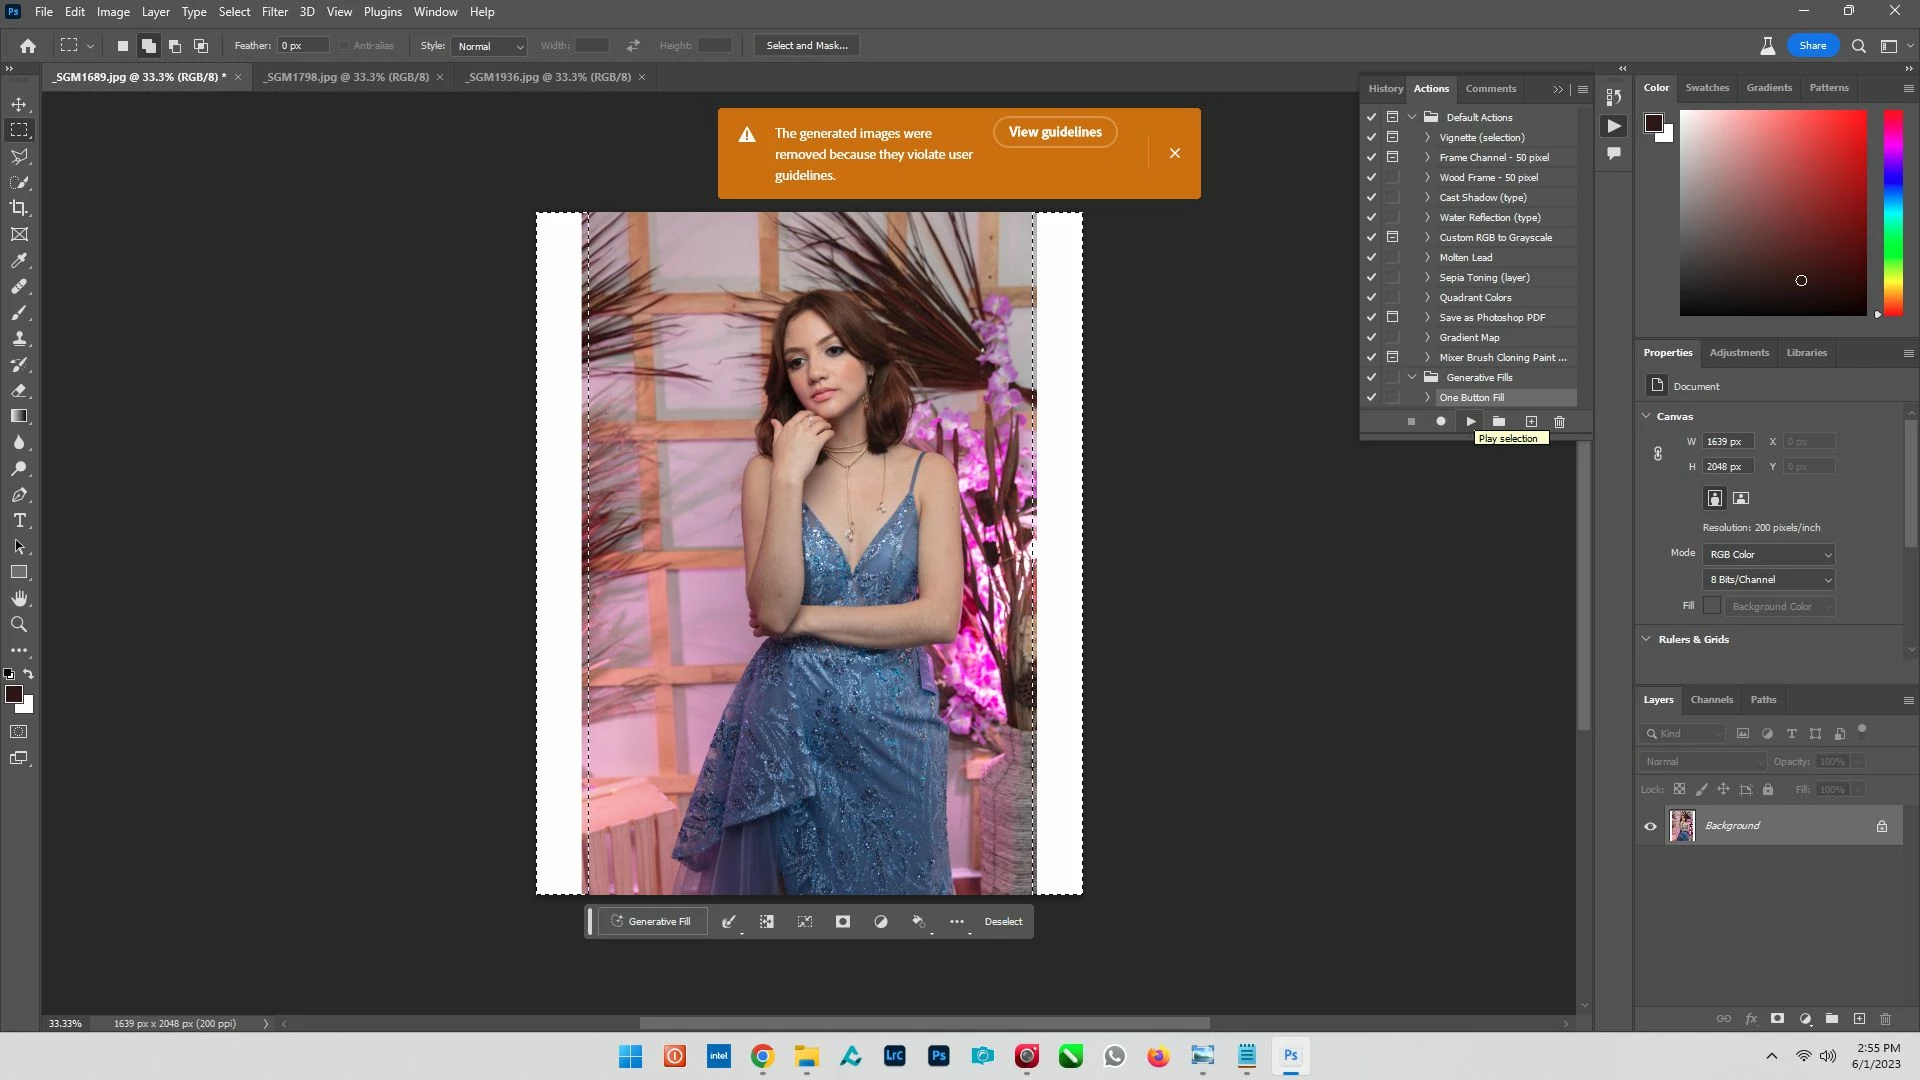Select the Crop tool
The width and height of the screenshot is (1920, 1080).
click(19, 208)
